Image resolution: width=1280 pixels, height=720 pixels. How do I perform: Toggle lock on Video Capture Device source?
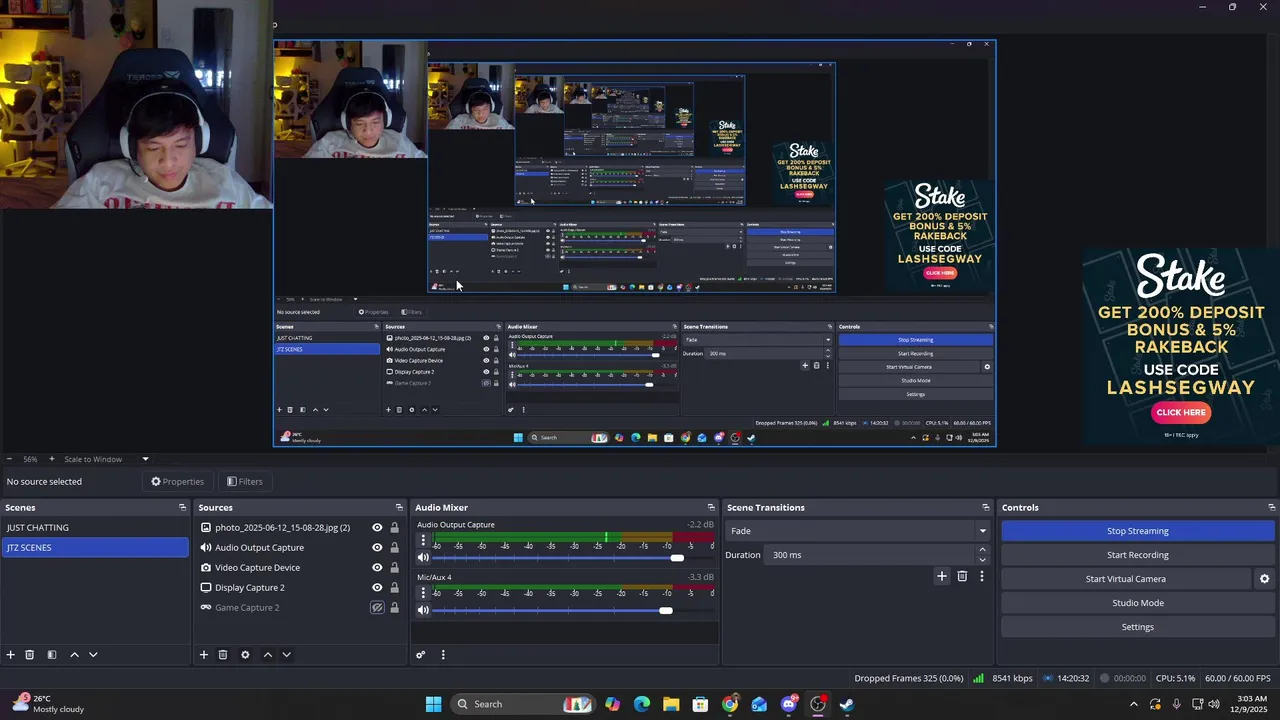point(394,568)
